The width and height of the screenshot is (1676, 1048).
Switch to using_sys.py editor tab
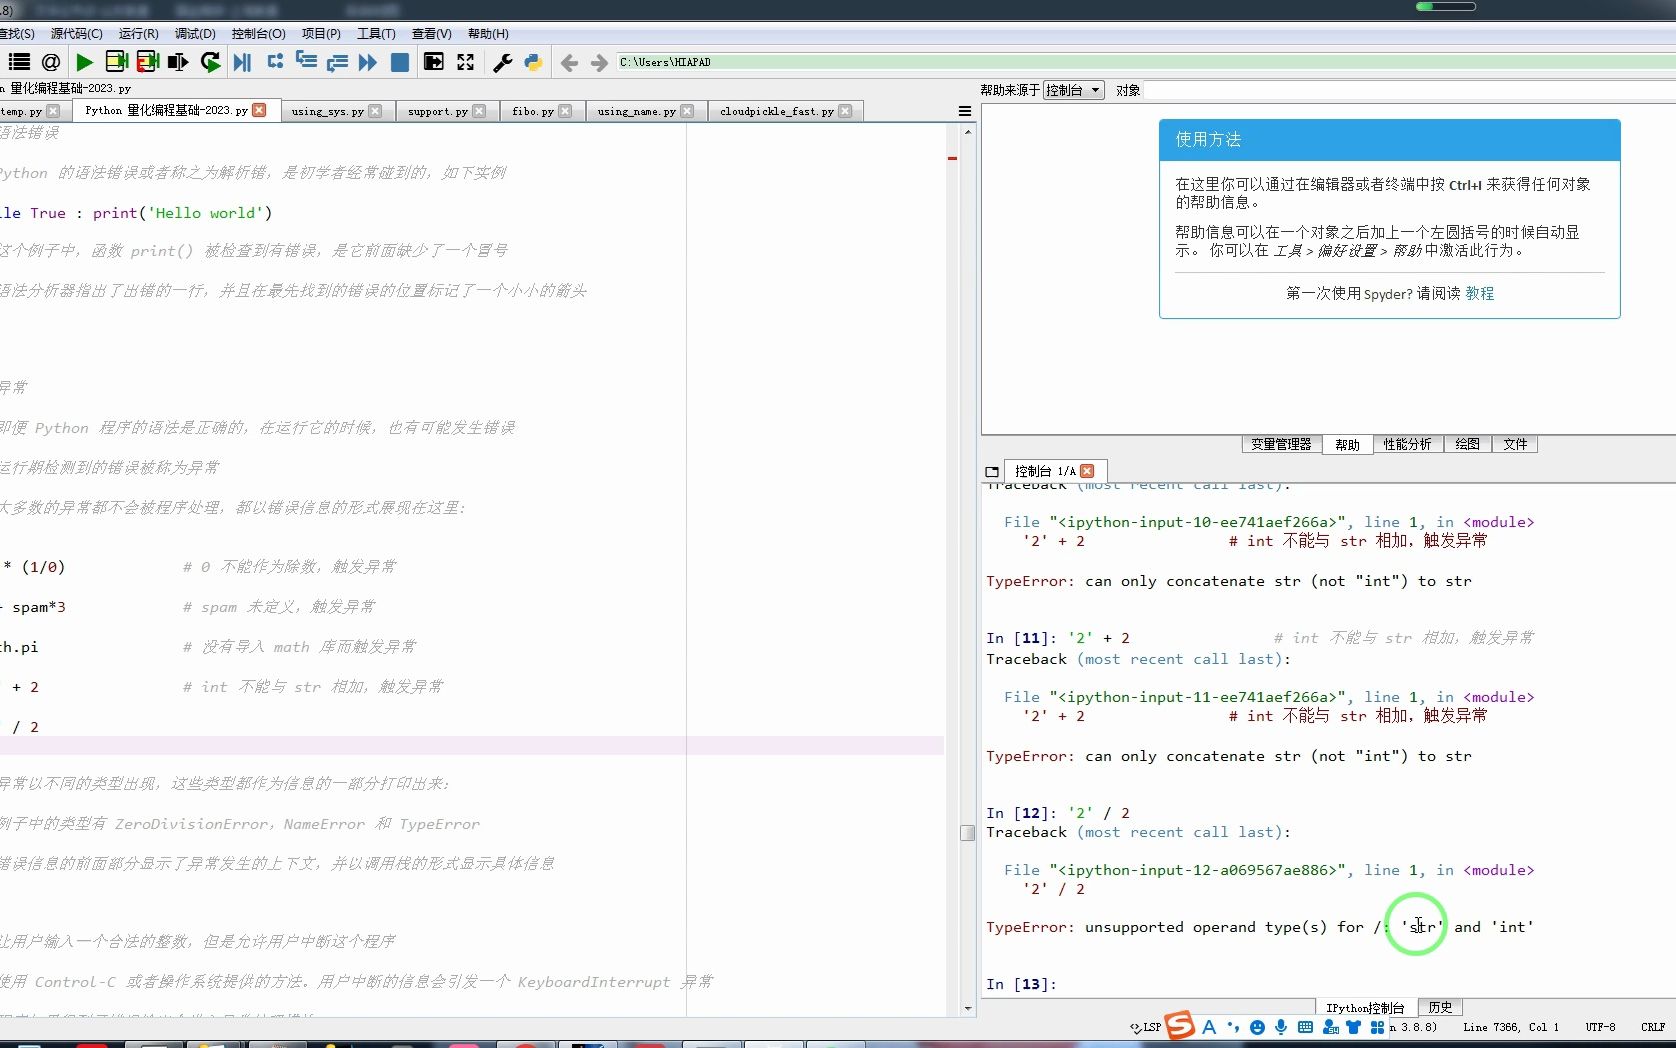[x=328, y=111]
